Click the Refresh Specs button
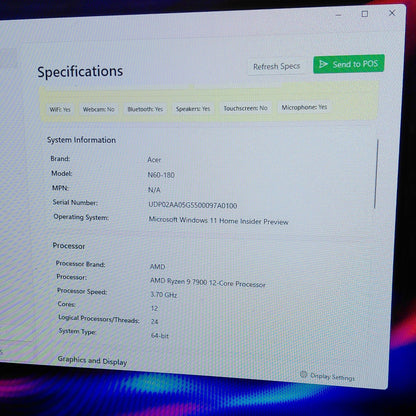Viewport: 416px width, 416px height. pos(276,66)
